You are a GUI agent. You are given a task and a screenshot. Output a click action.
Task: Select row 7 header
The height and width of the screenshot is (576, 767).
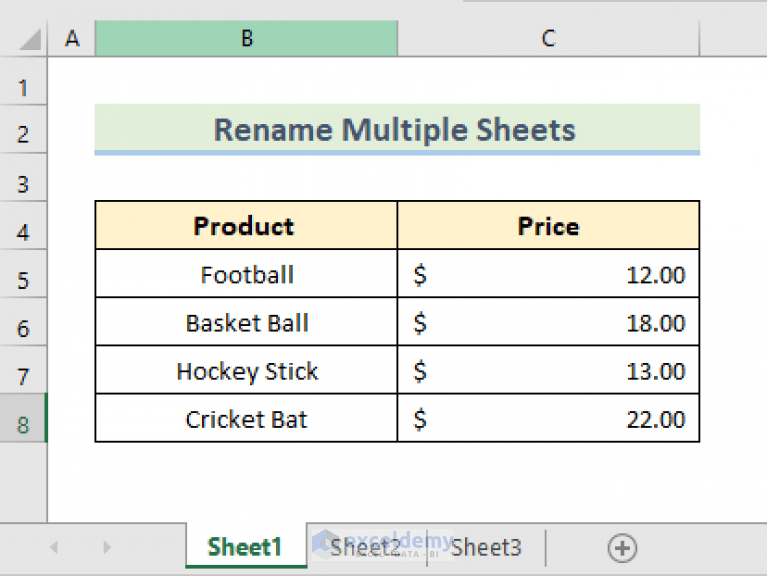point(23,370)
